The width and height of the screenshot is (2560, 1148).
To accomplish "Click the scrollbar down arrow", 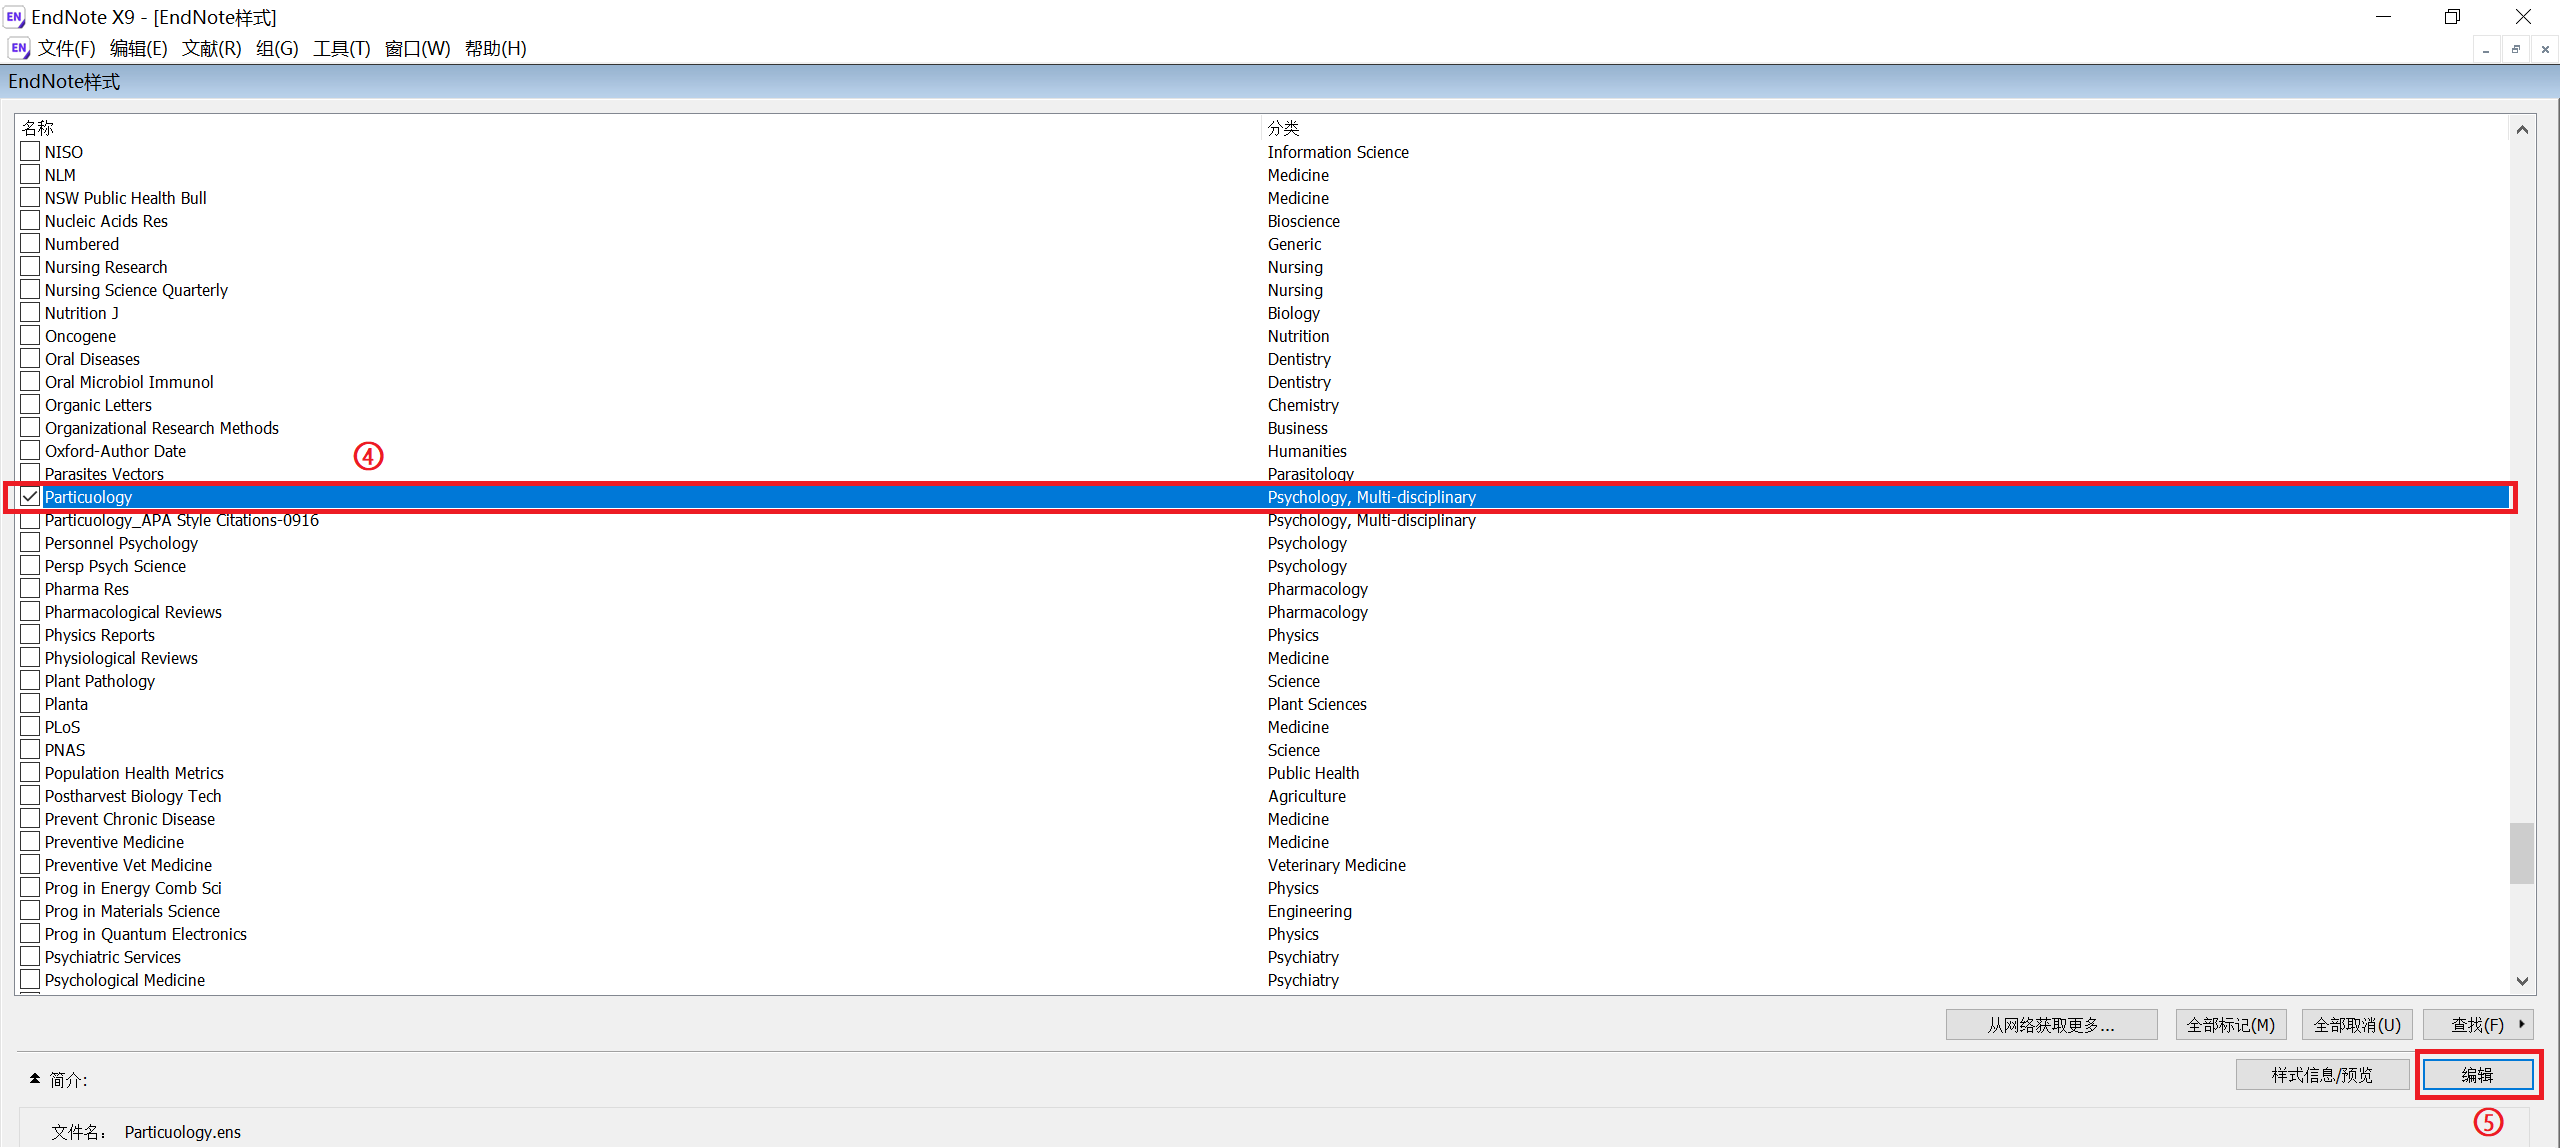I will pyautogui.click(x=2522, y=981).
